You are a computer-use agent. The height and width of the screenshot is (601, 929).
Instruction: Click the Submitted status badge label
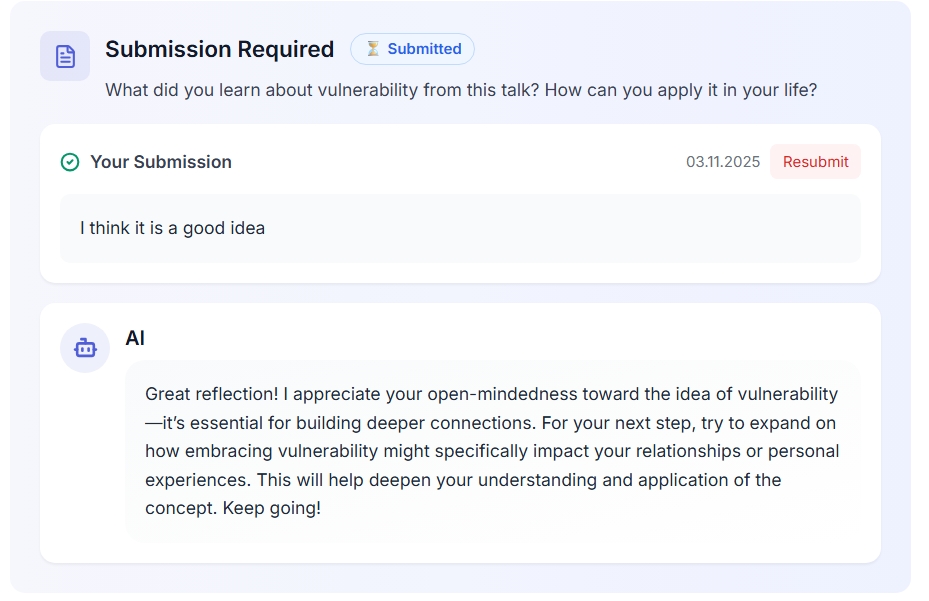click(x=424, y=49)
